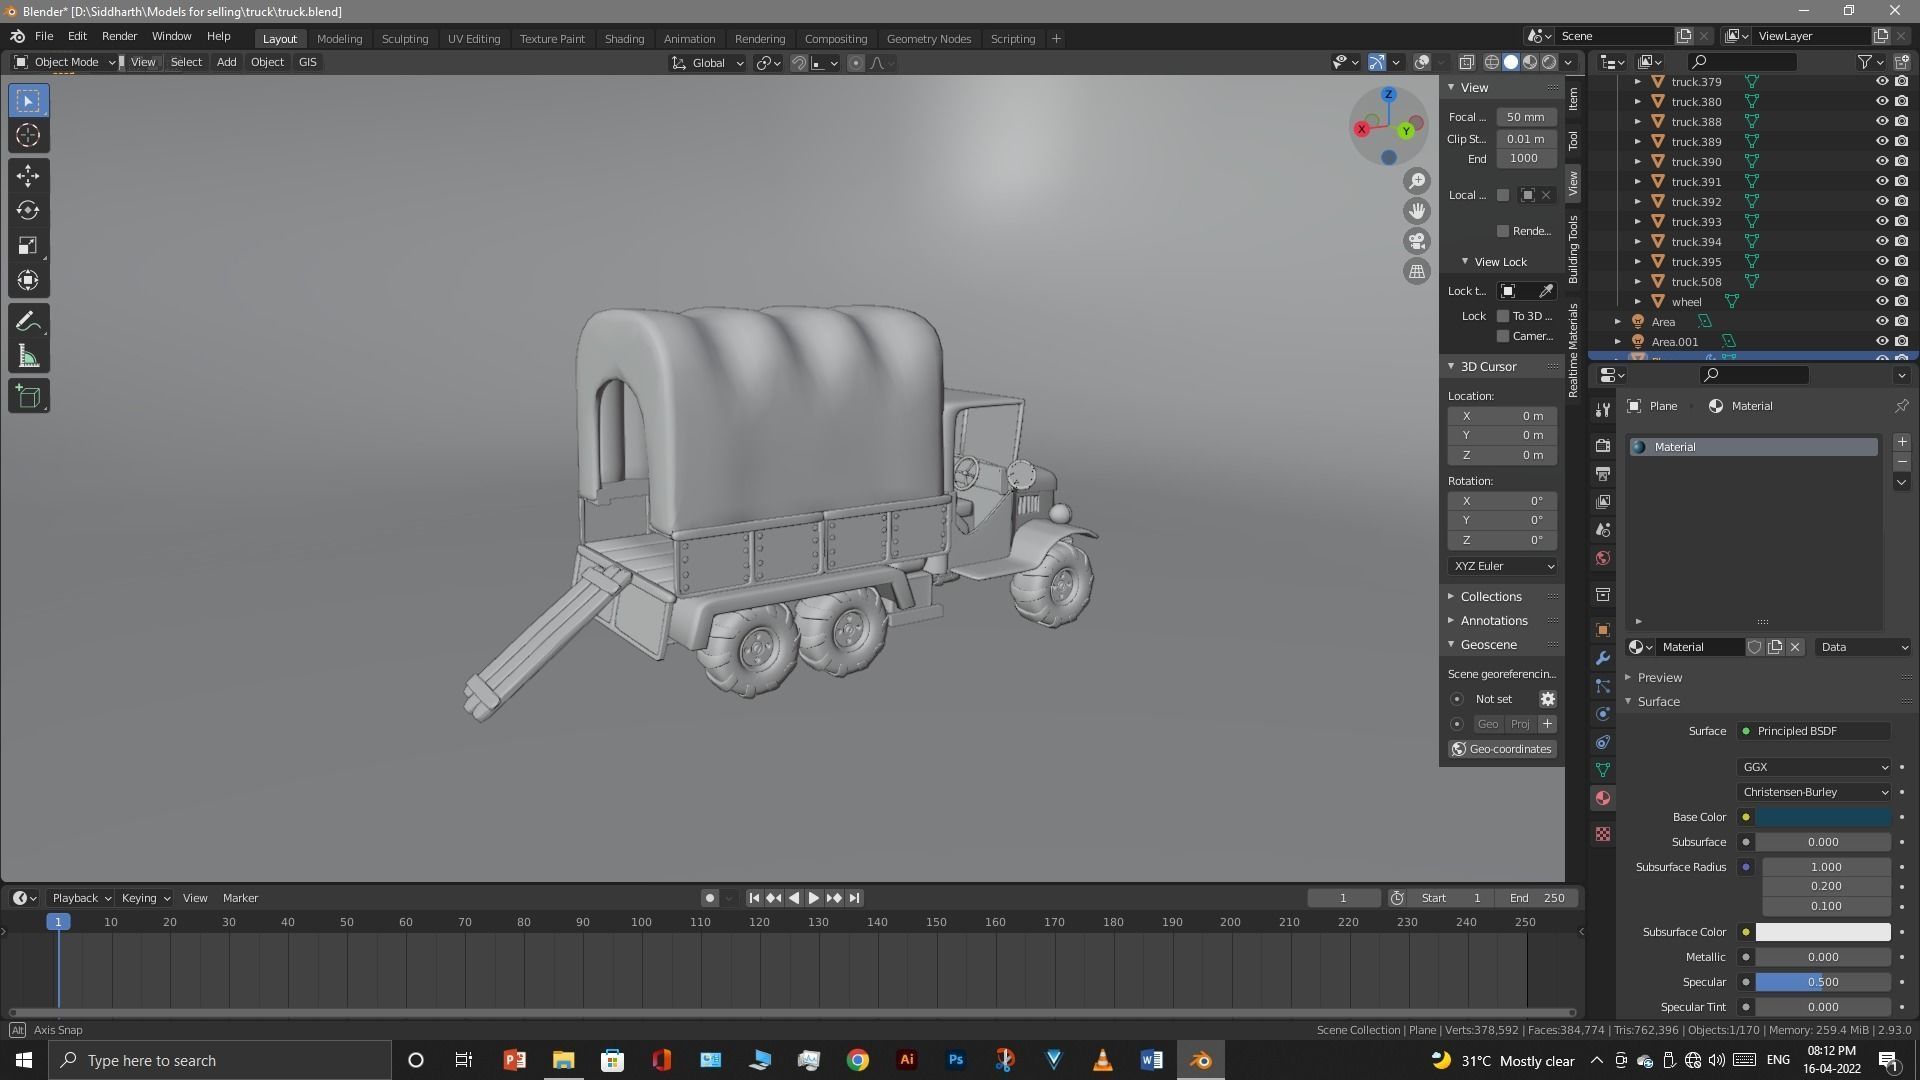Select the Measure tool
The image size is (1920, 1080).
(x=28, y=357)
